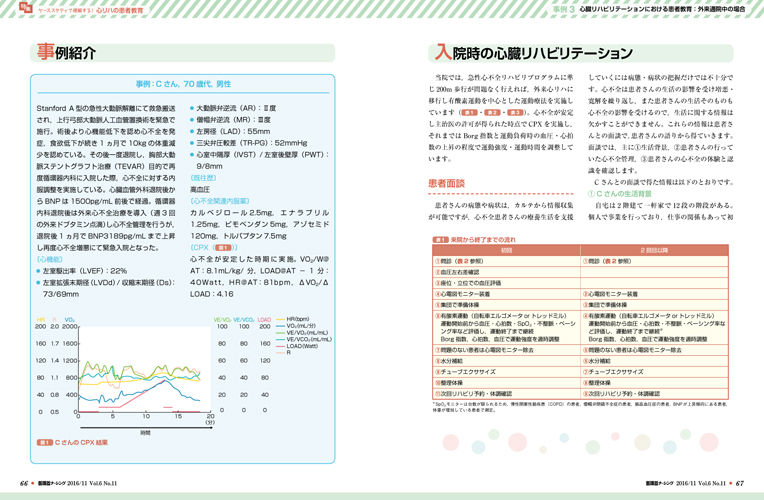The height and width of the screenshot is (500, 764).
Task: Click '⑩整理体操' in the 初回 column
Action: tap(449, 383)
